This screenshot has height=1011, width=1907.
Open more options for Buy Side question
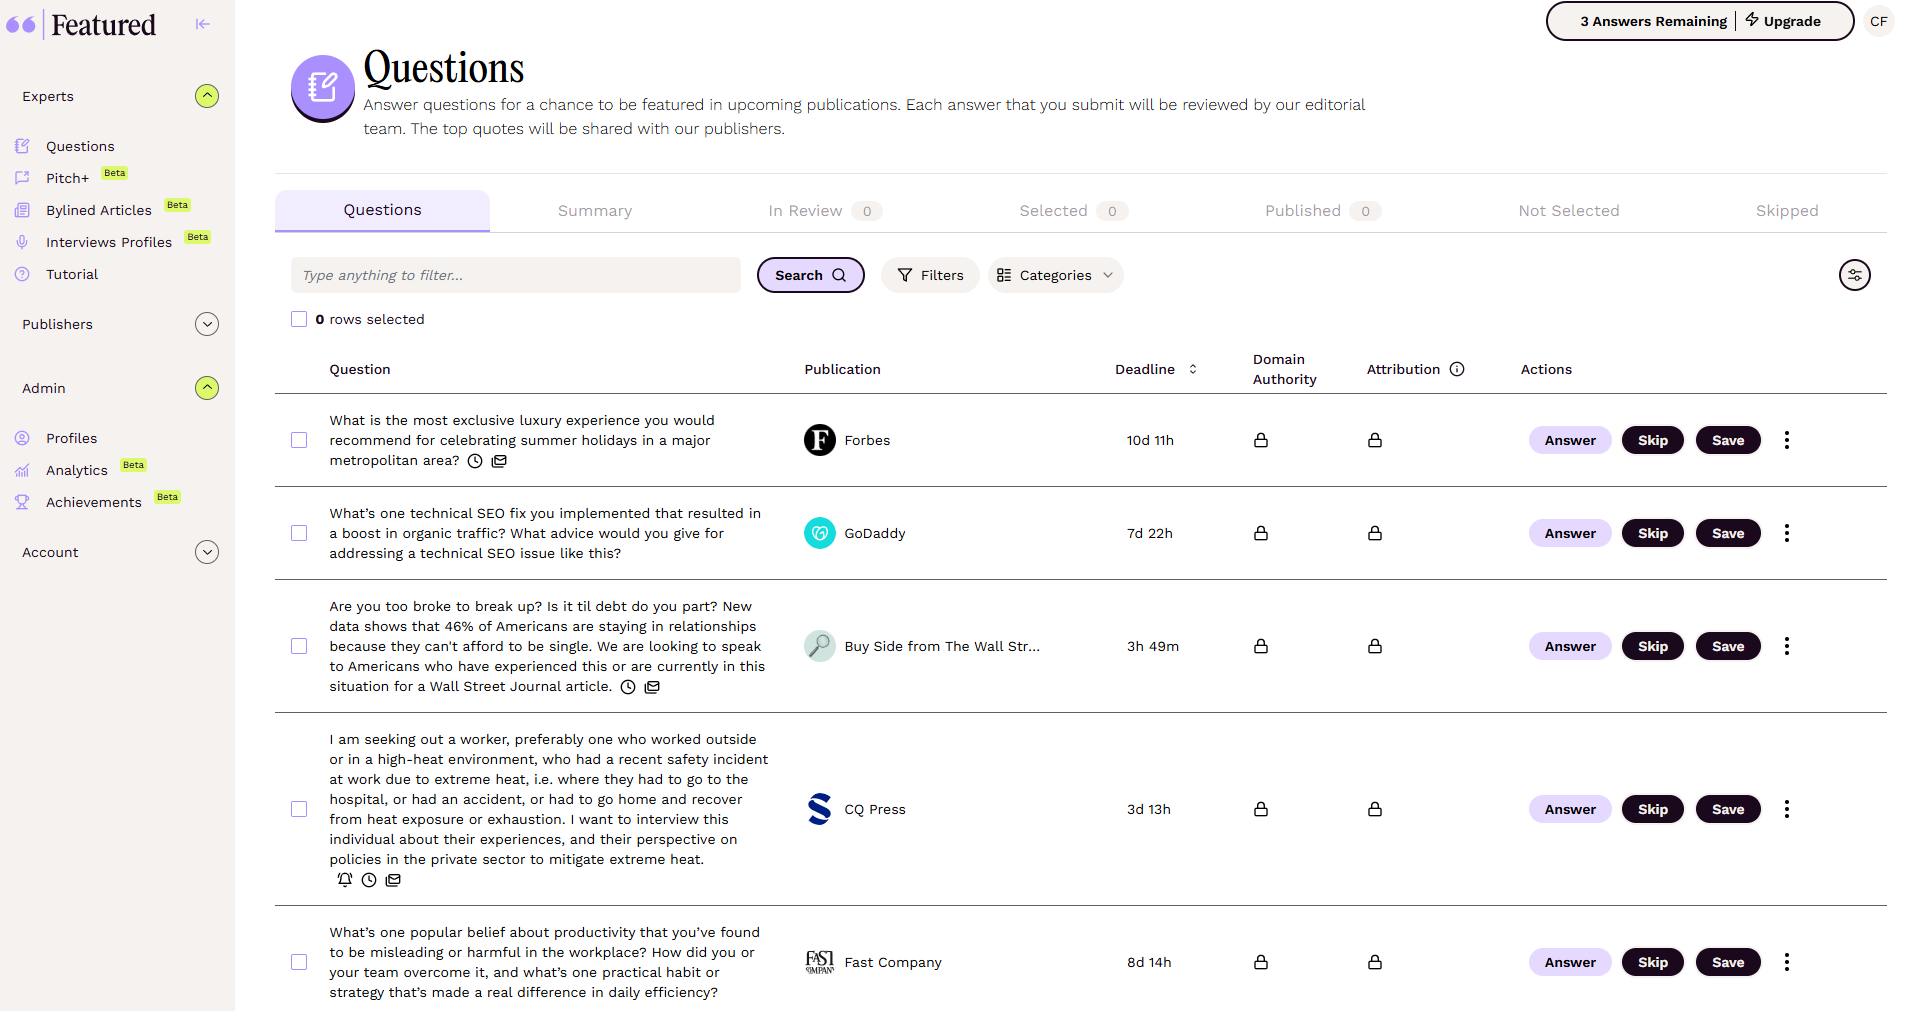1787,646
